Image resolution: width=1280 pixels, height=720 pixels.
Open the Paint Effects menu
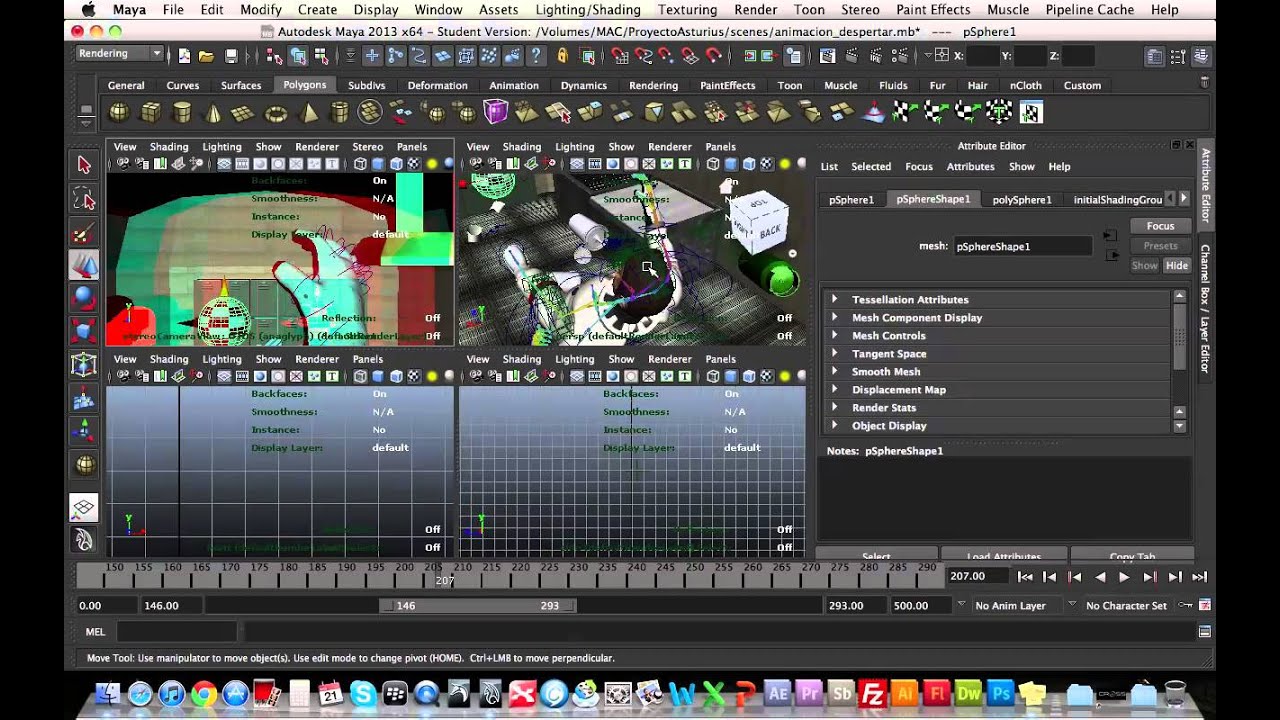click(x=933, y=10)
